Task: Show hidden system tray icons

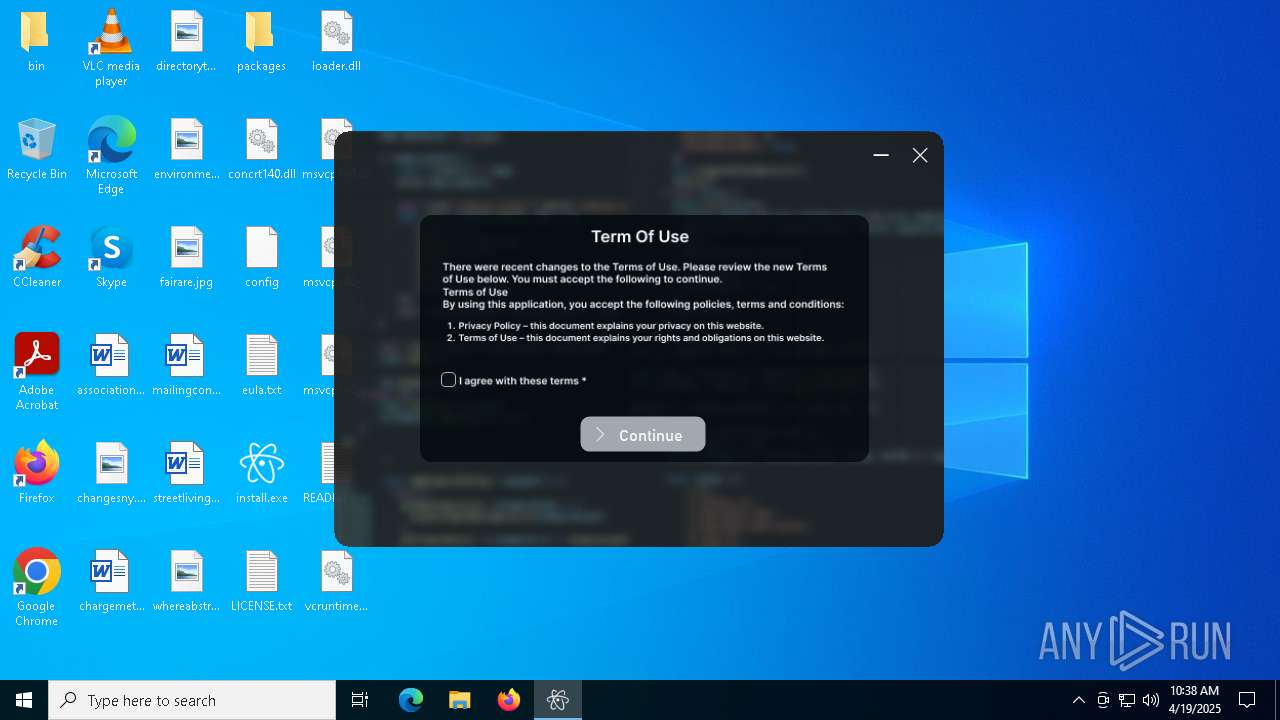Action: tap(1078, 700)
